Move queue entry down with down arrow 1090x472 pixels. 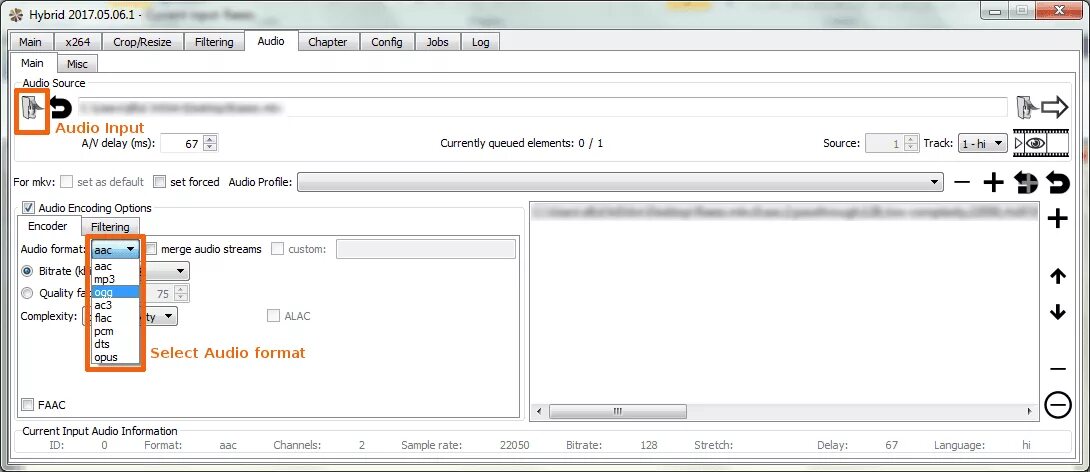(x=1057, y=312)
